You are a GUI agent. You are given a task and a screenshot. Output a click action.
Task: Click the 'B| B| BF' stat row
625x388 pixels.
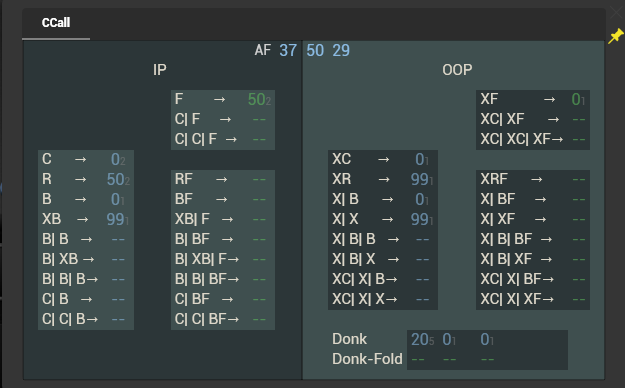click(x=223, y=279)
